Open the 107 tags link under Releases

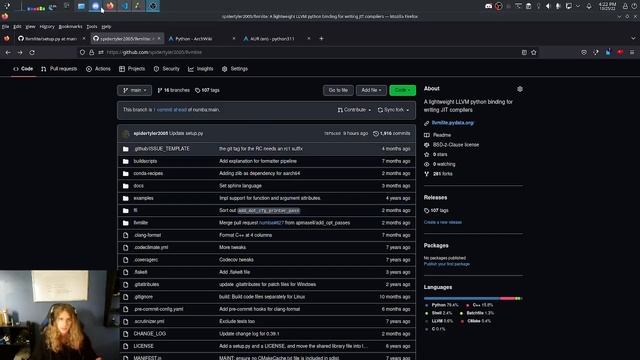click(x=436, y=211)
